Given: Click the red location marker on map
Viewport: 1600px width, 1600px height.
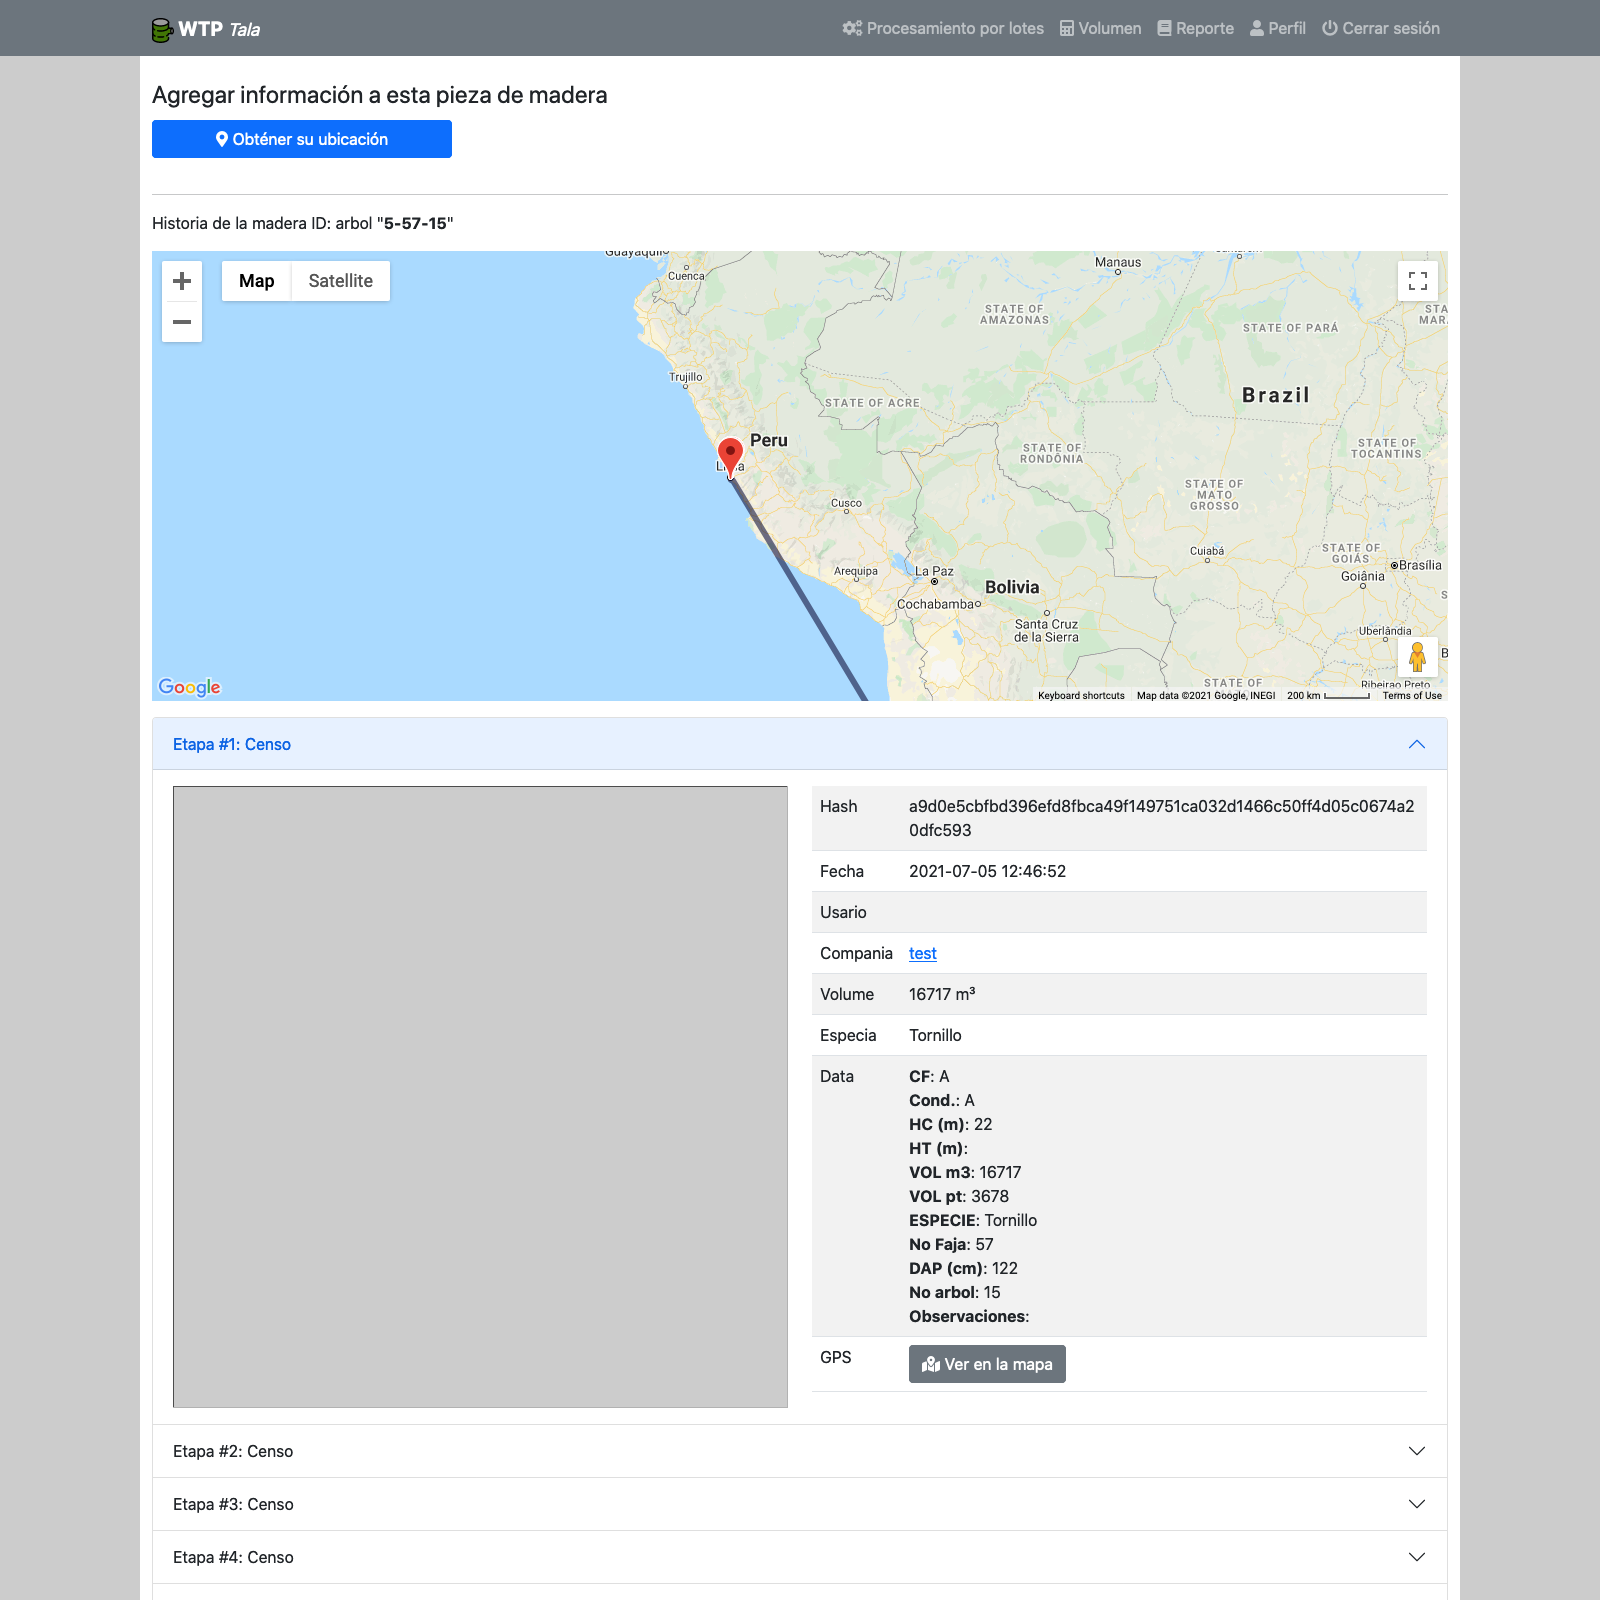Looking at the screenshot, I should click(x=730, y=456).
